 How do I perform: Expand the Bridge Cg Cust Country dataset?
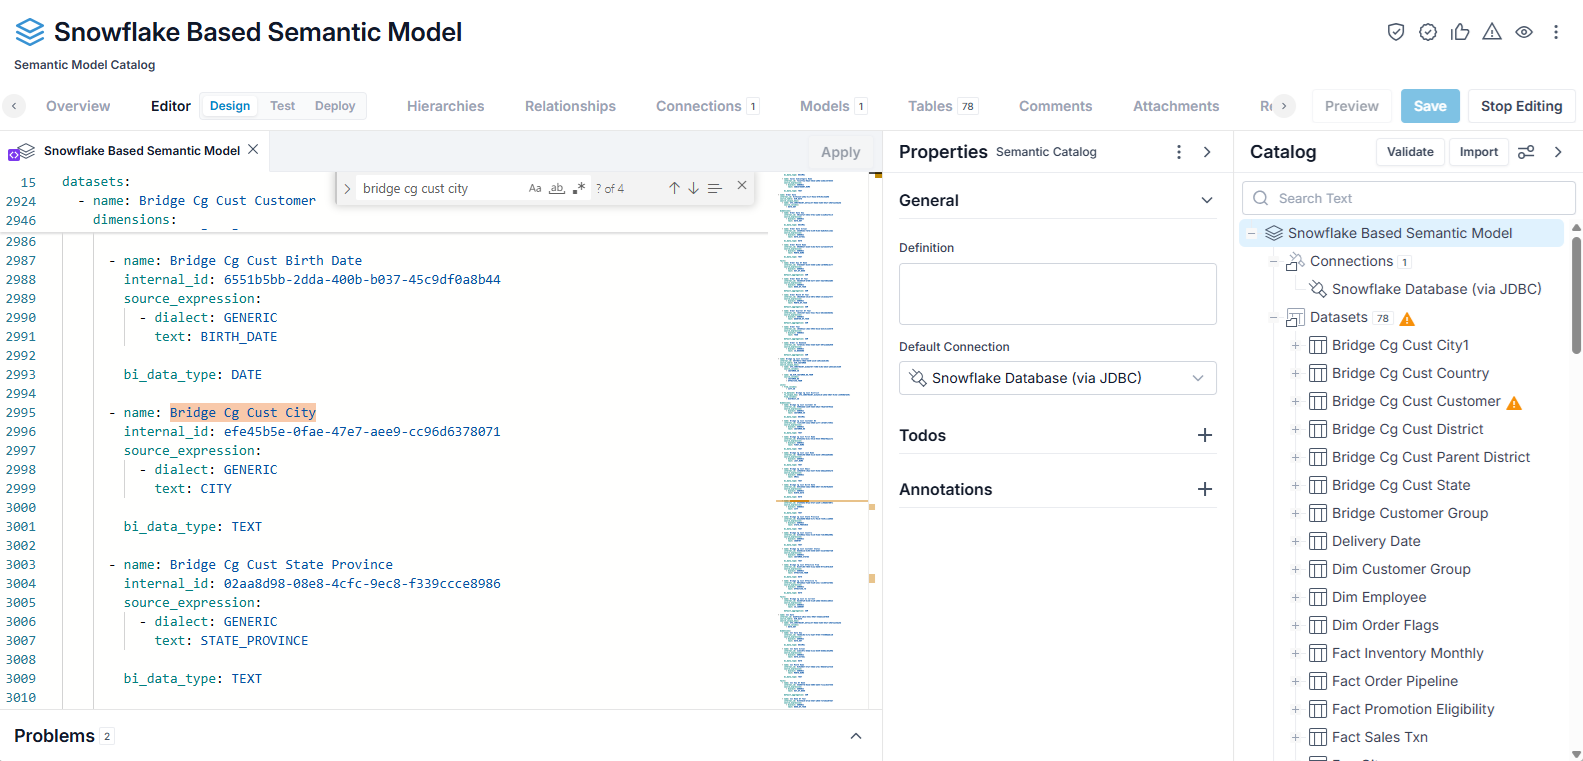(x=1295, y=373)
